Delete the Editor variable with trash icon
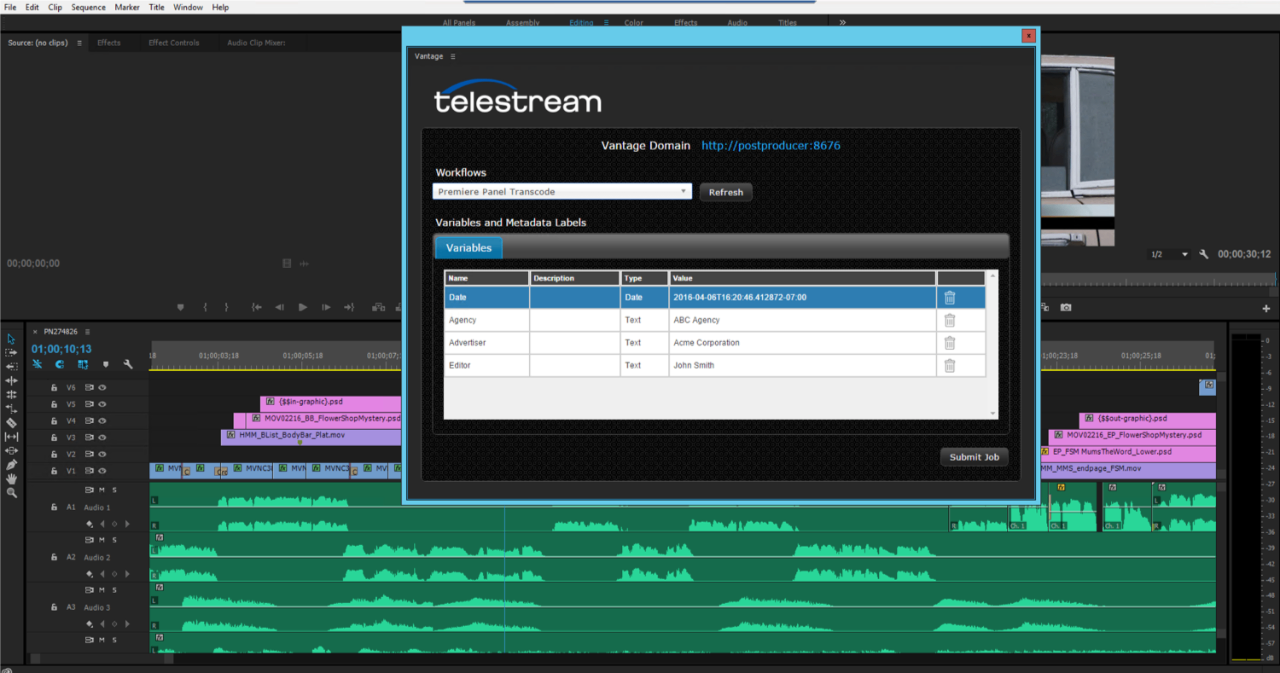 (x=949, y=365)
